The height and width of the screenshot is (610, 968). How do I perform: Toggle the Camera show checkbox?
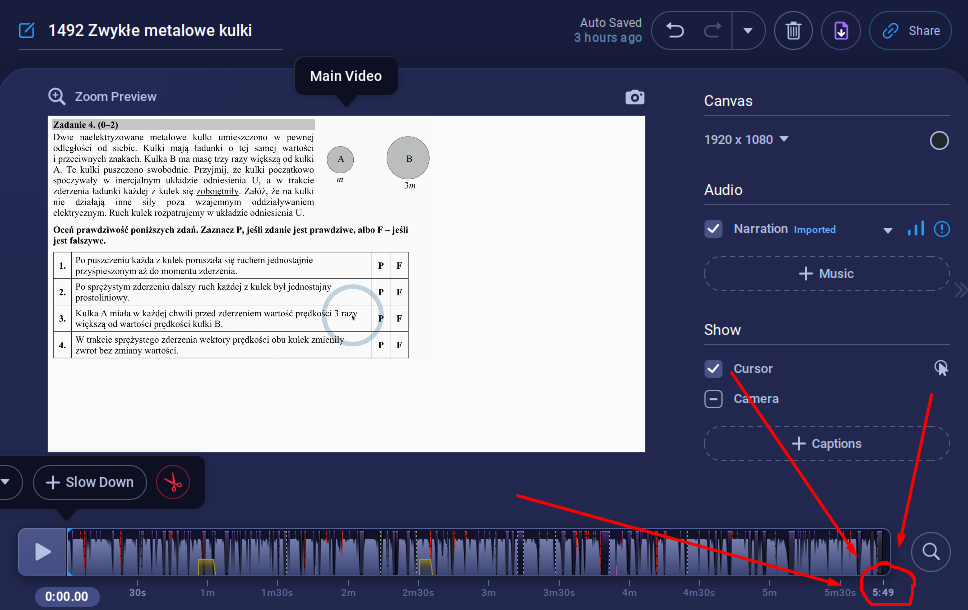click(713, 399)
